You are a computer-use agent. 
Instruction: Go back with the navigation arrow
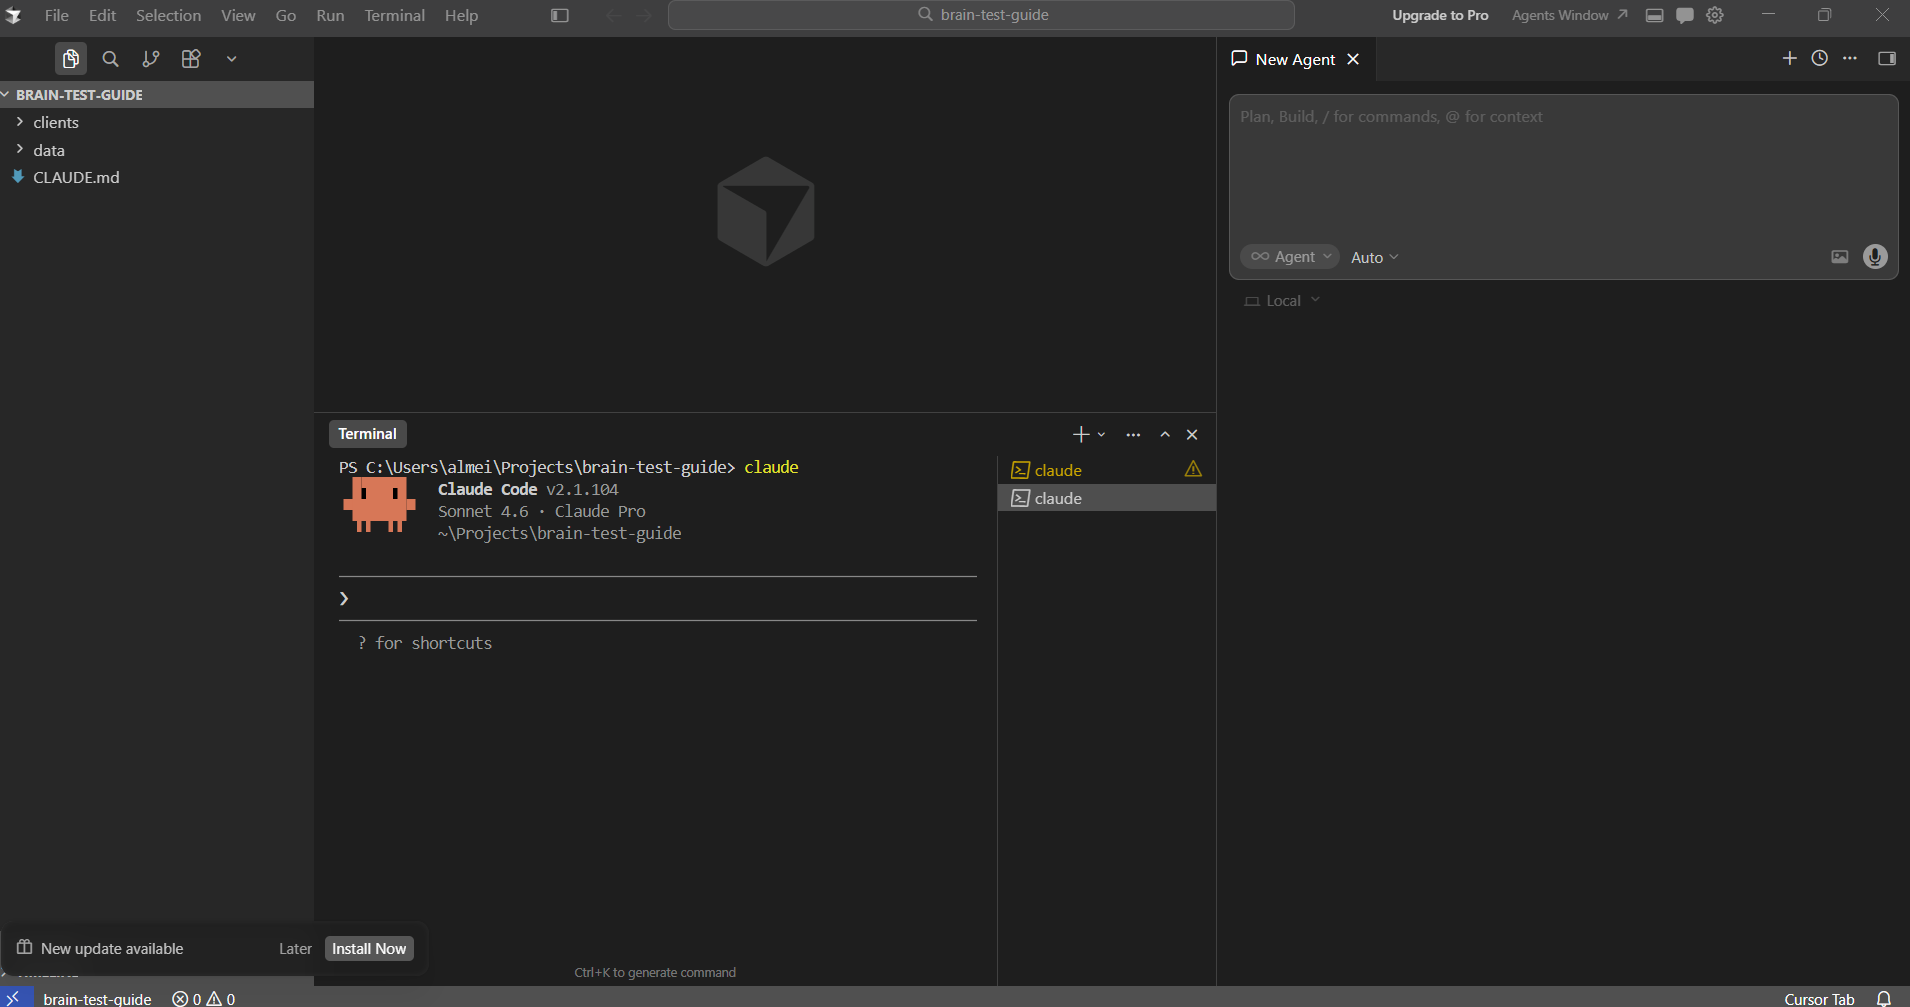[613, 15]
